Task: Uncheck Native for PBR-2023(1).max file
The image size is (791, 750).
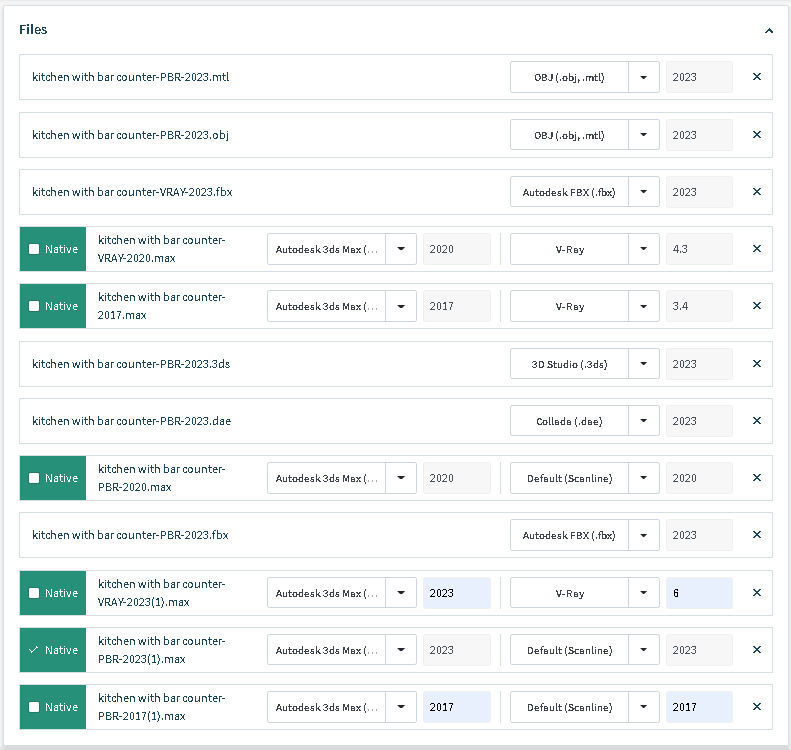Action: pos(34,650)
